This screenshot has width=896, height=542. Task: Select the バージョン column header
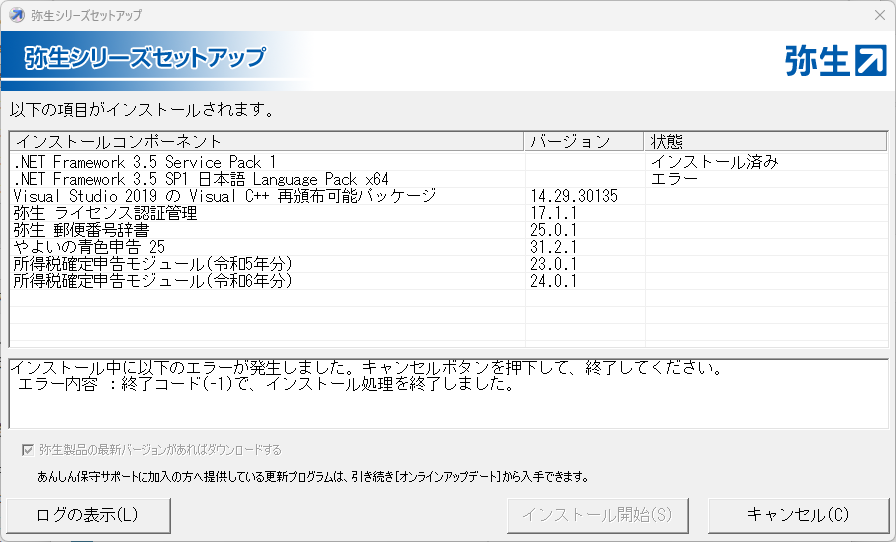584,141
